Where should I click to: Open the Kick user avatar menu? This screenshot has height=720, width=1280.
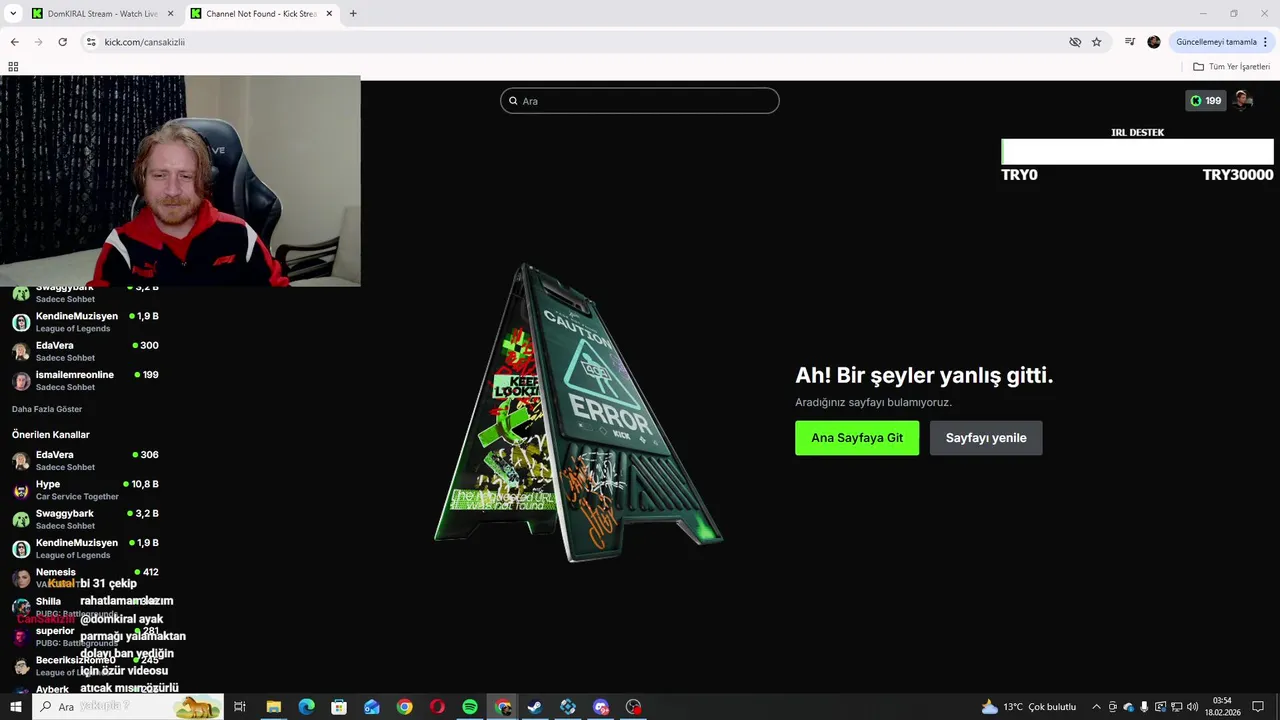(1243, 100)
